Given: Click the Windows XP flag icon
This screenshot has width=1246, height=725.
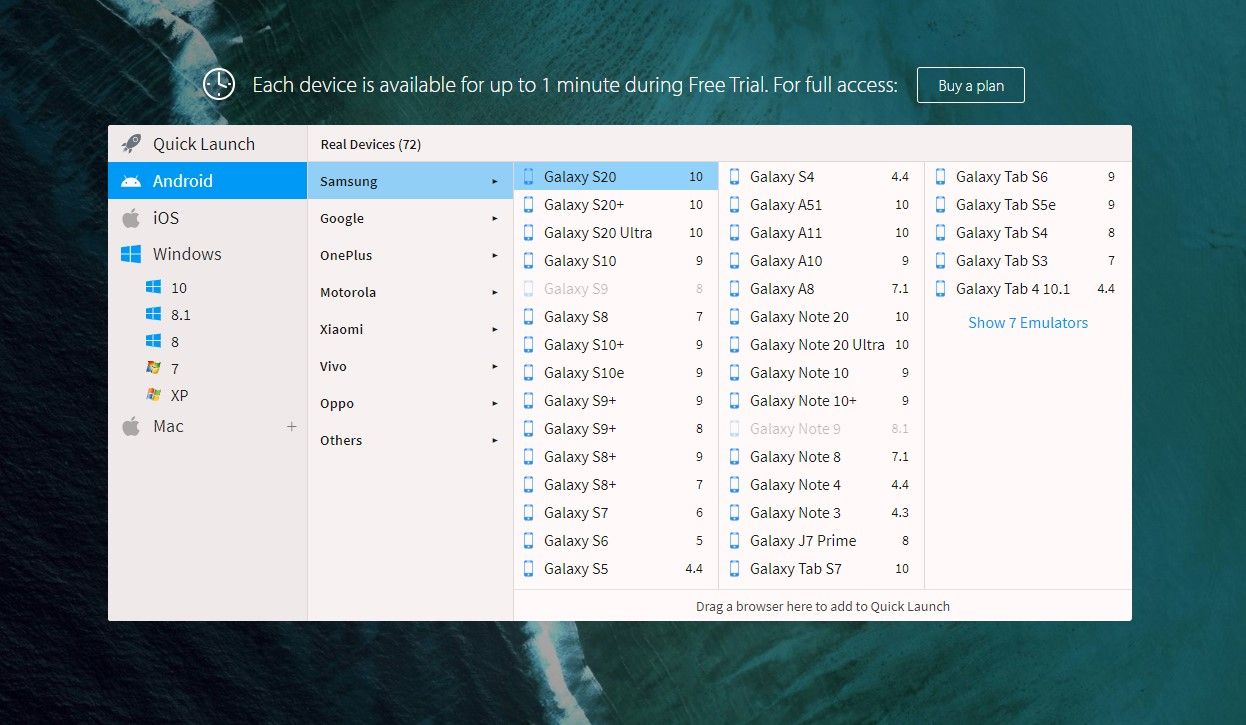Looking at the screenshot, I should coord(153,395).
